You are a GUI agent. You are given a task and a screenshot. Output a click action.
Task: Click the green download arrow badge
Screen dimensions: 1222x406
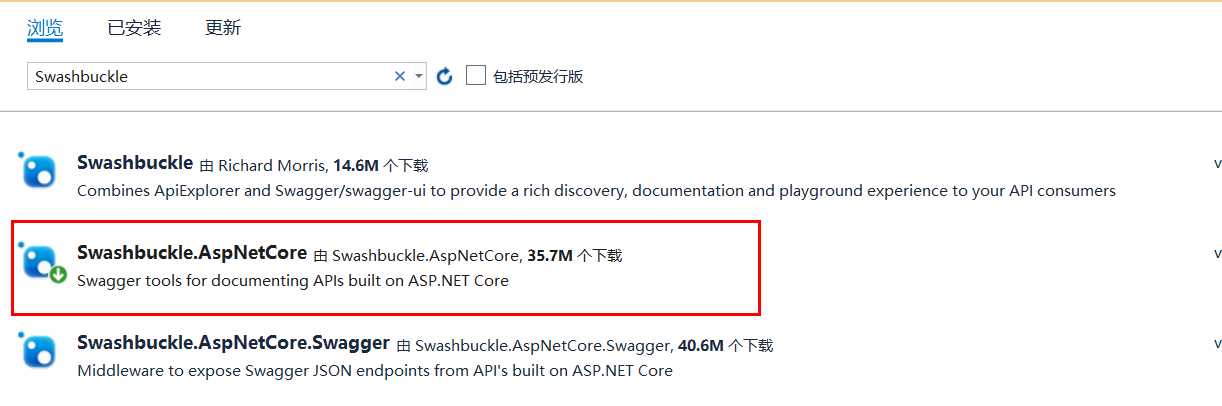(58, 275)
